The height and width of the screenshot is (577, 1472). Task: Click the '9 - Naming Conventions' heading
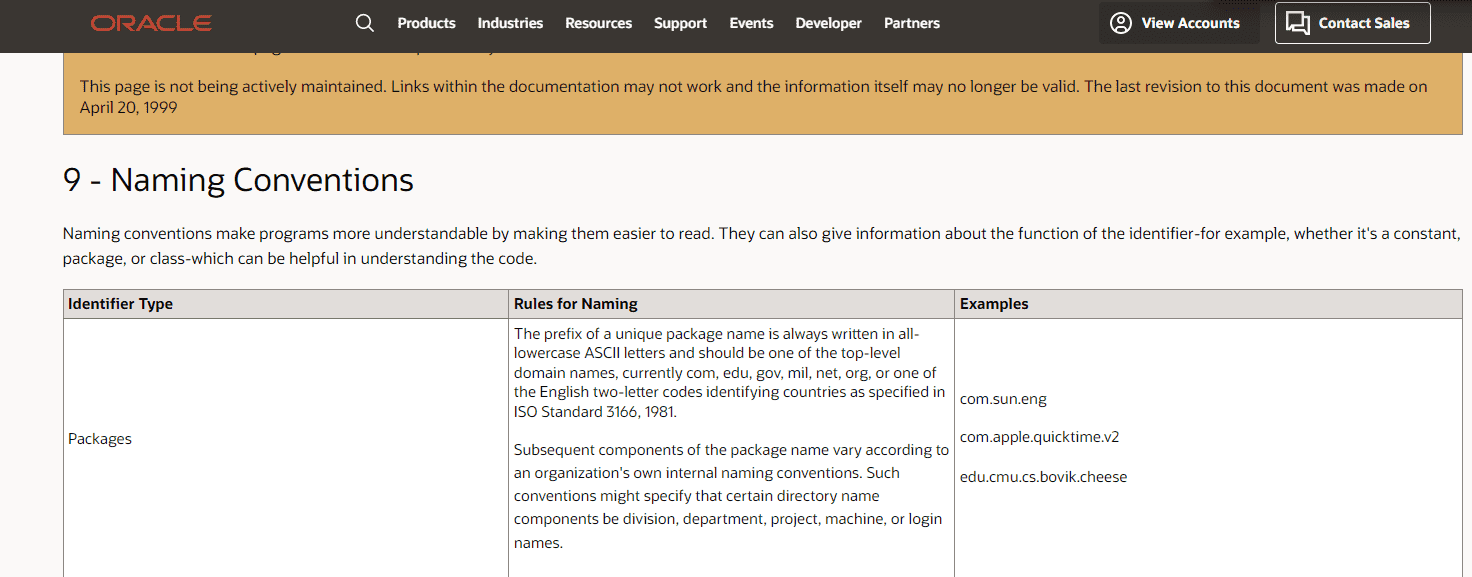(x=238, y=180)
